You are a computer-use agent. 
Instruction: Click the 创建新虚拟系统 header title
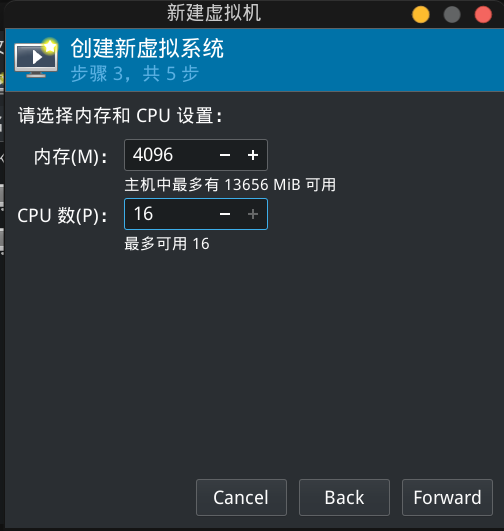coord(147,48)
